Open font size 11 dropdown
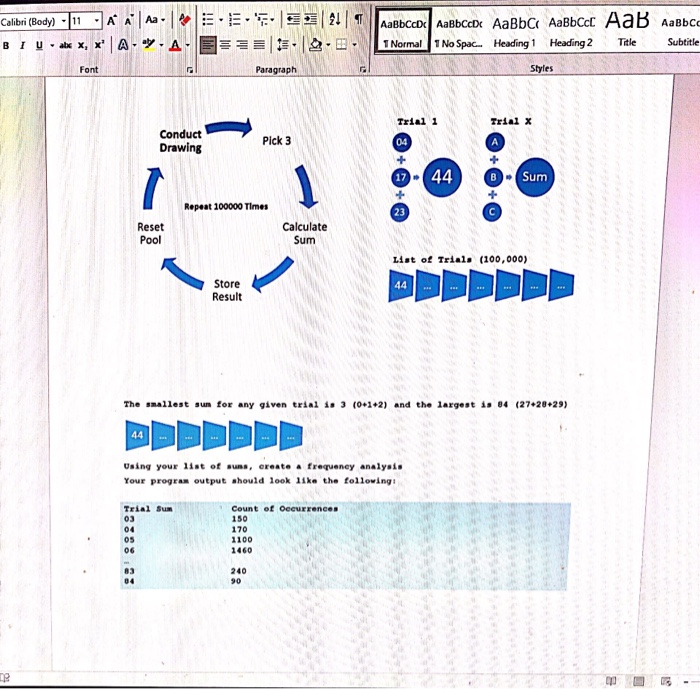 tap(96, 21)
